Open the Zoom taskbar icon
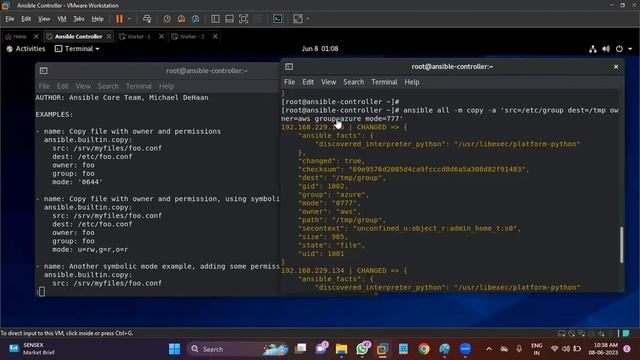 click(465, 349)
